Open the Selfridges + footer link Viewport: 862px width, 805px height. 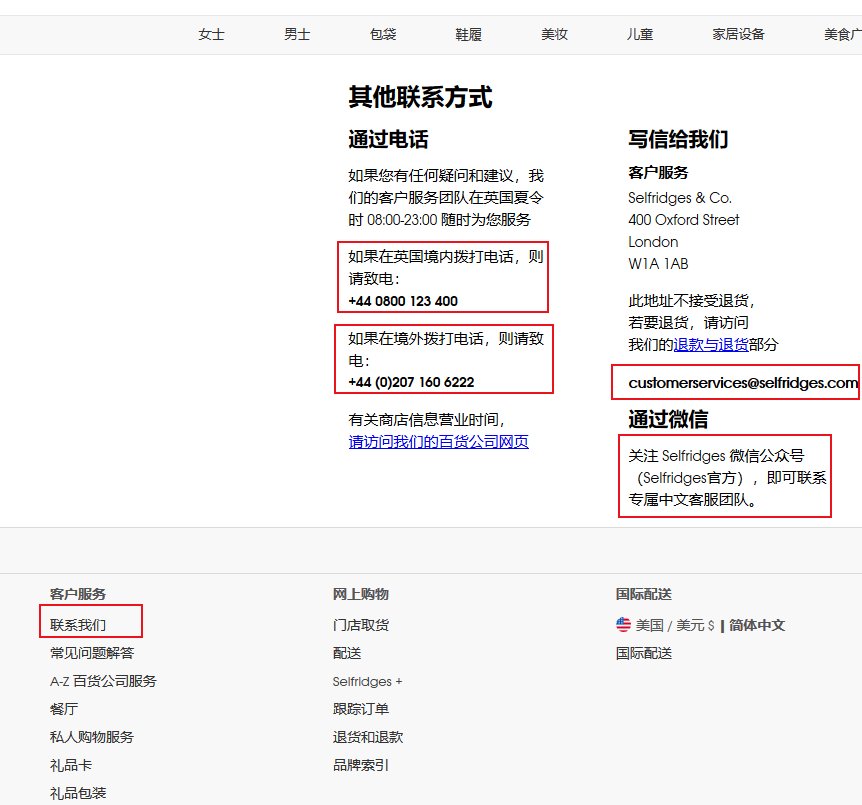click(367, 682)
